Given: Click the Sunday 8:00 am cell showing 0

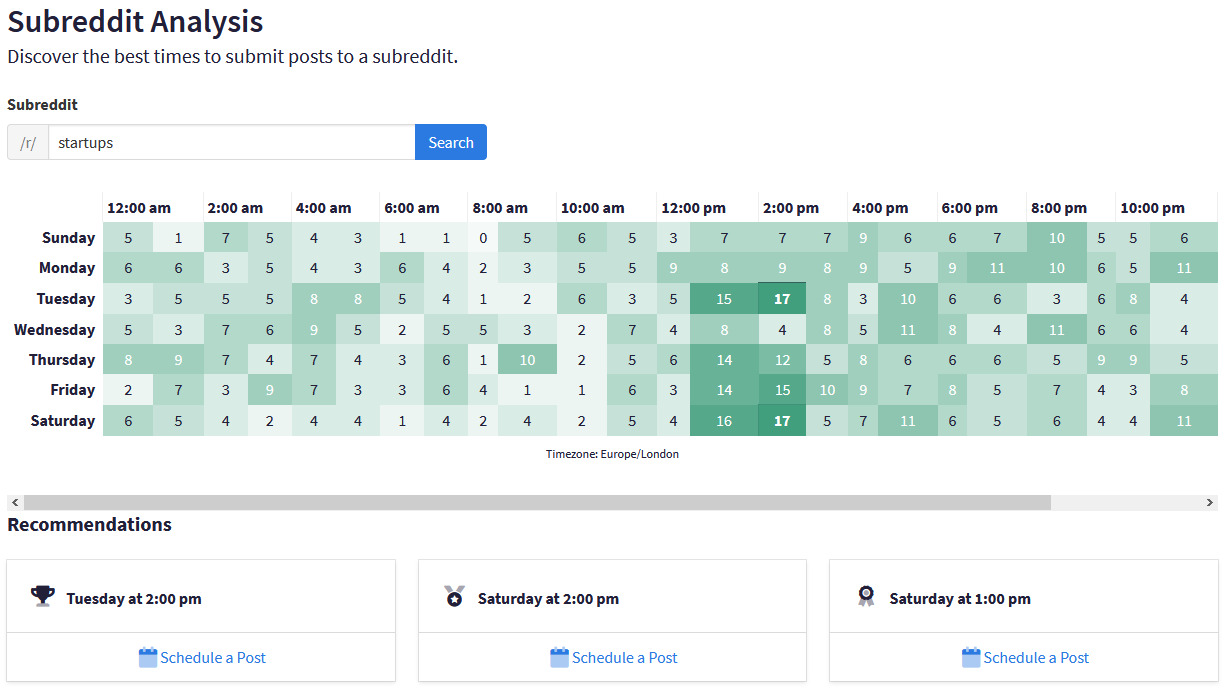Looking at the screenshot, I should click(x=483, y=238).
